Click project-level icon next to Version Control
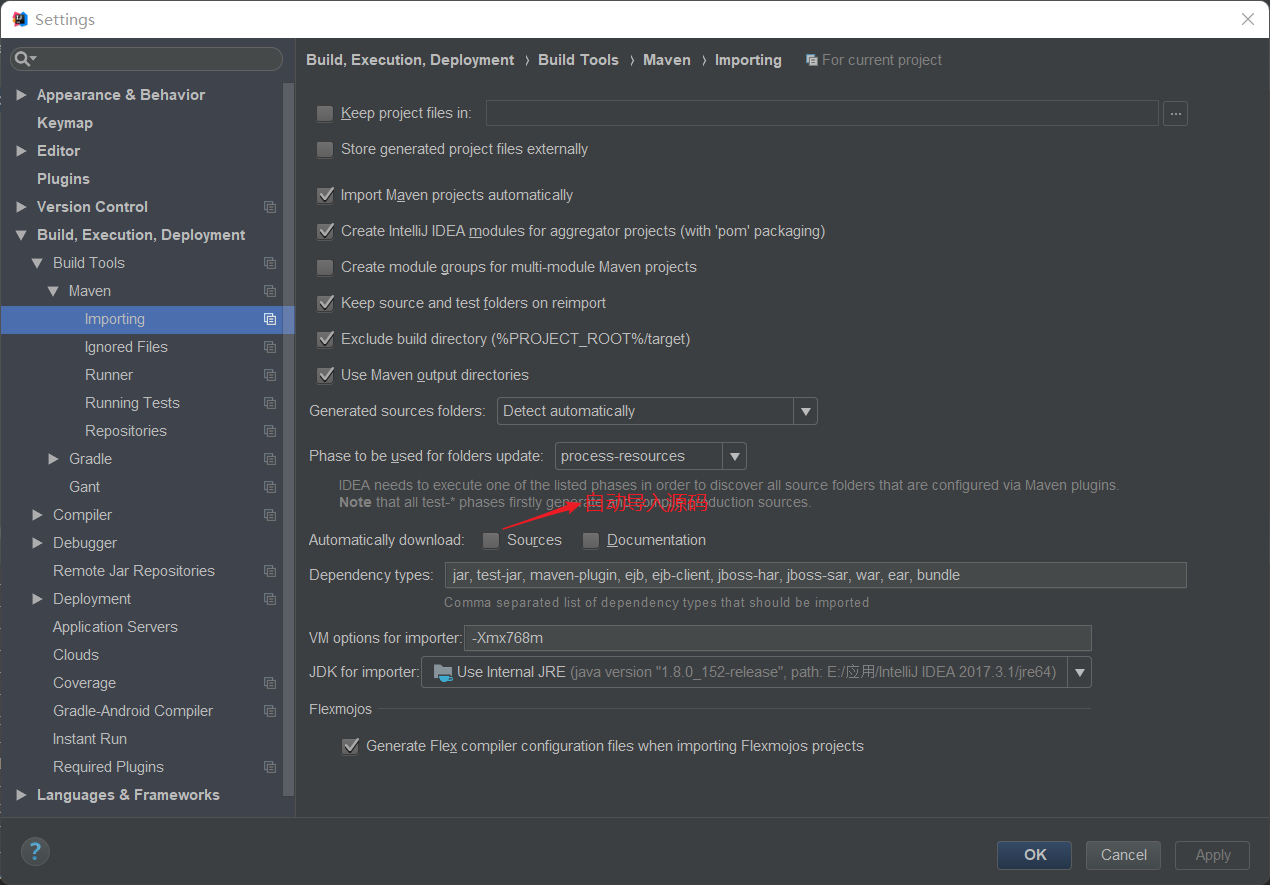The width and height of the screenshot is (1270, 885). pos(270,207)
